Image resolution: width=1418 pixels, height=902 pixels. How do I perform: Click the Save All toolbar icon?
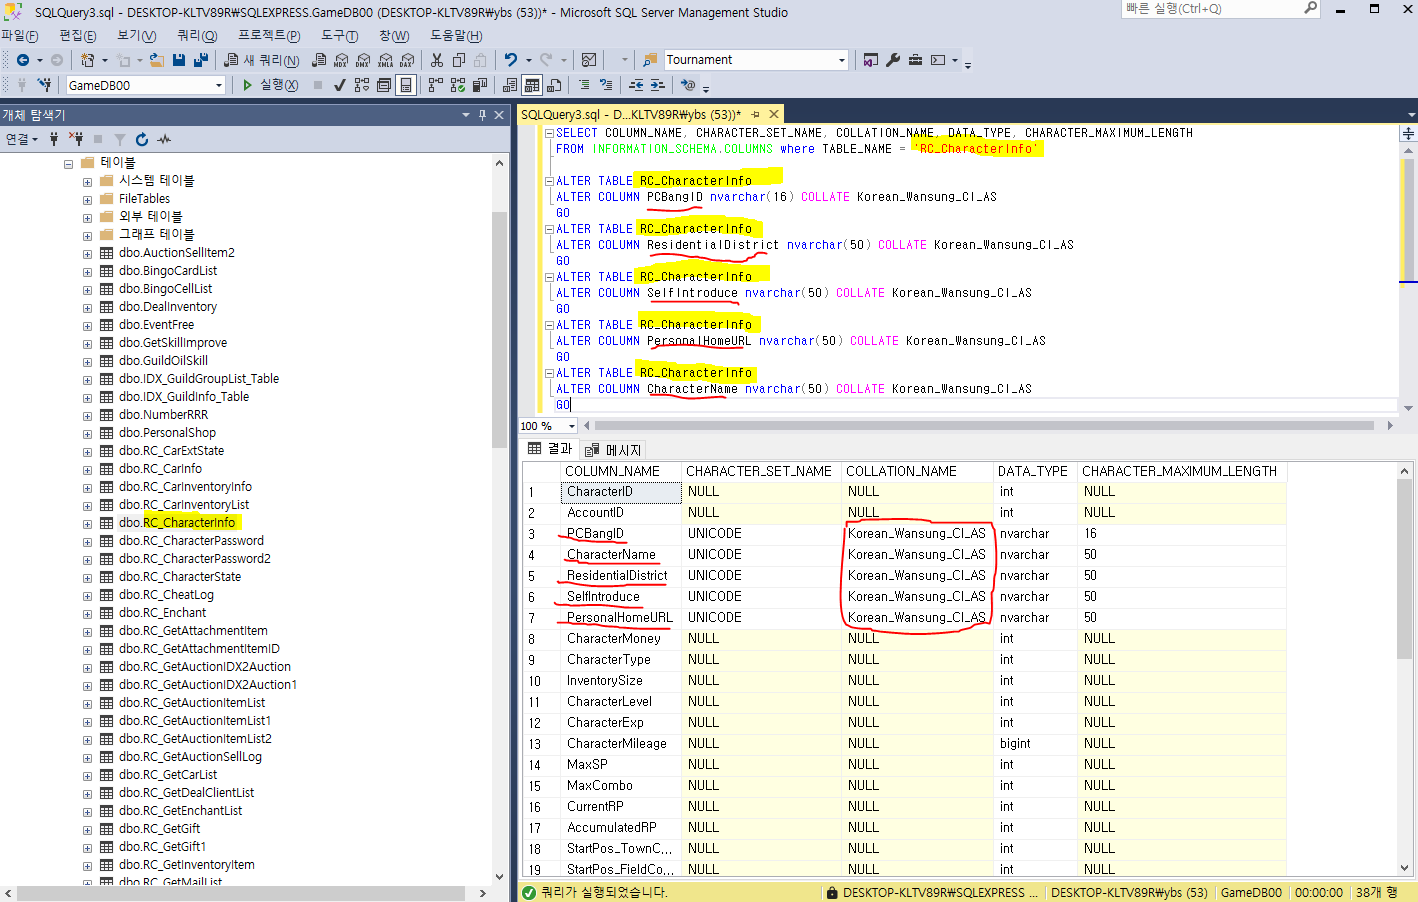(200, 60)
